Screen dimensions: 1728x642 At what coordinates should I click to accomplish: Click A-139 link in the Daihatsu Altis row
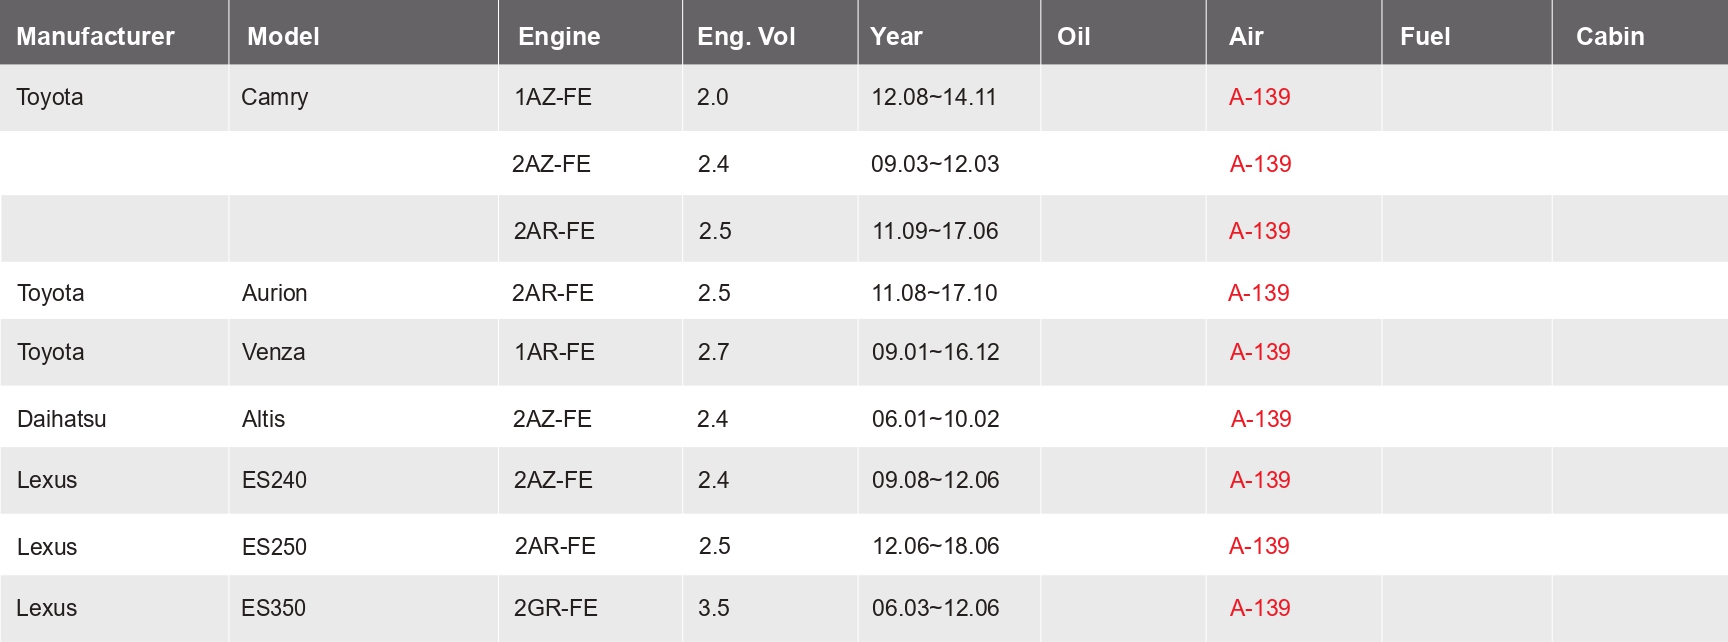point(1260,419)
